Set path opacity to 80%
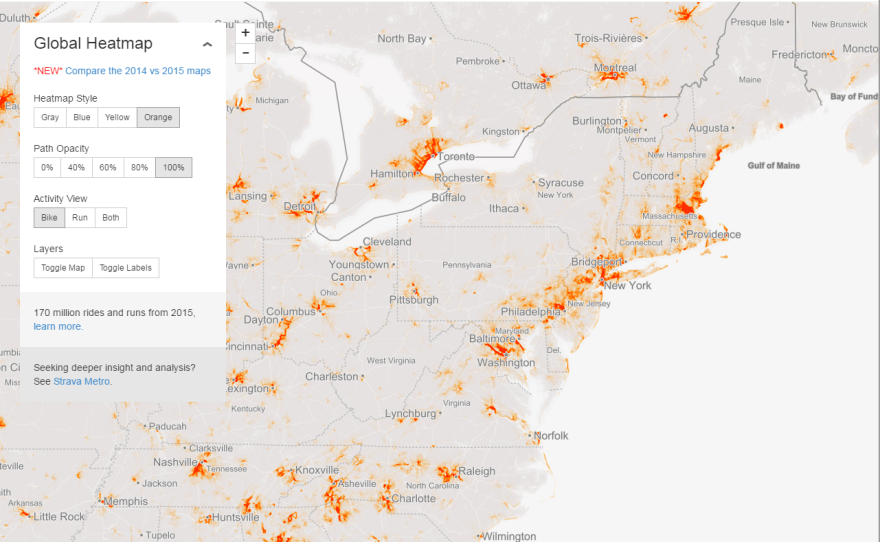880x542 pixels. [x=139, y=167]
